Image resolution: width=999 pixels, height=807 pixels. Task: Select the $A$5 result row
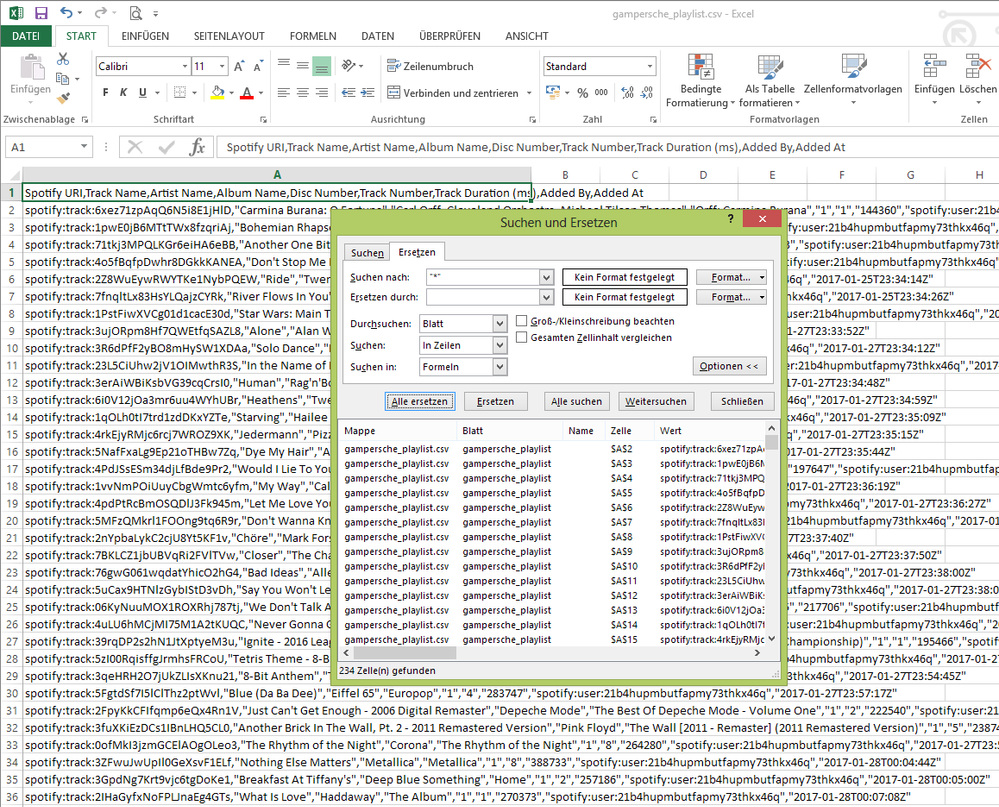(x=554, y=493)
